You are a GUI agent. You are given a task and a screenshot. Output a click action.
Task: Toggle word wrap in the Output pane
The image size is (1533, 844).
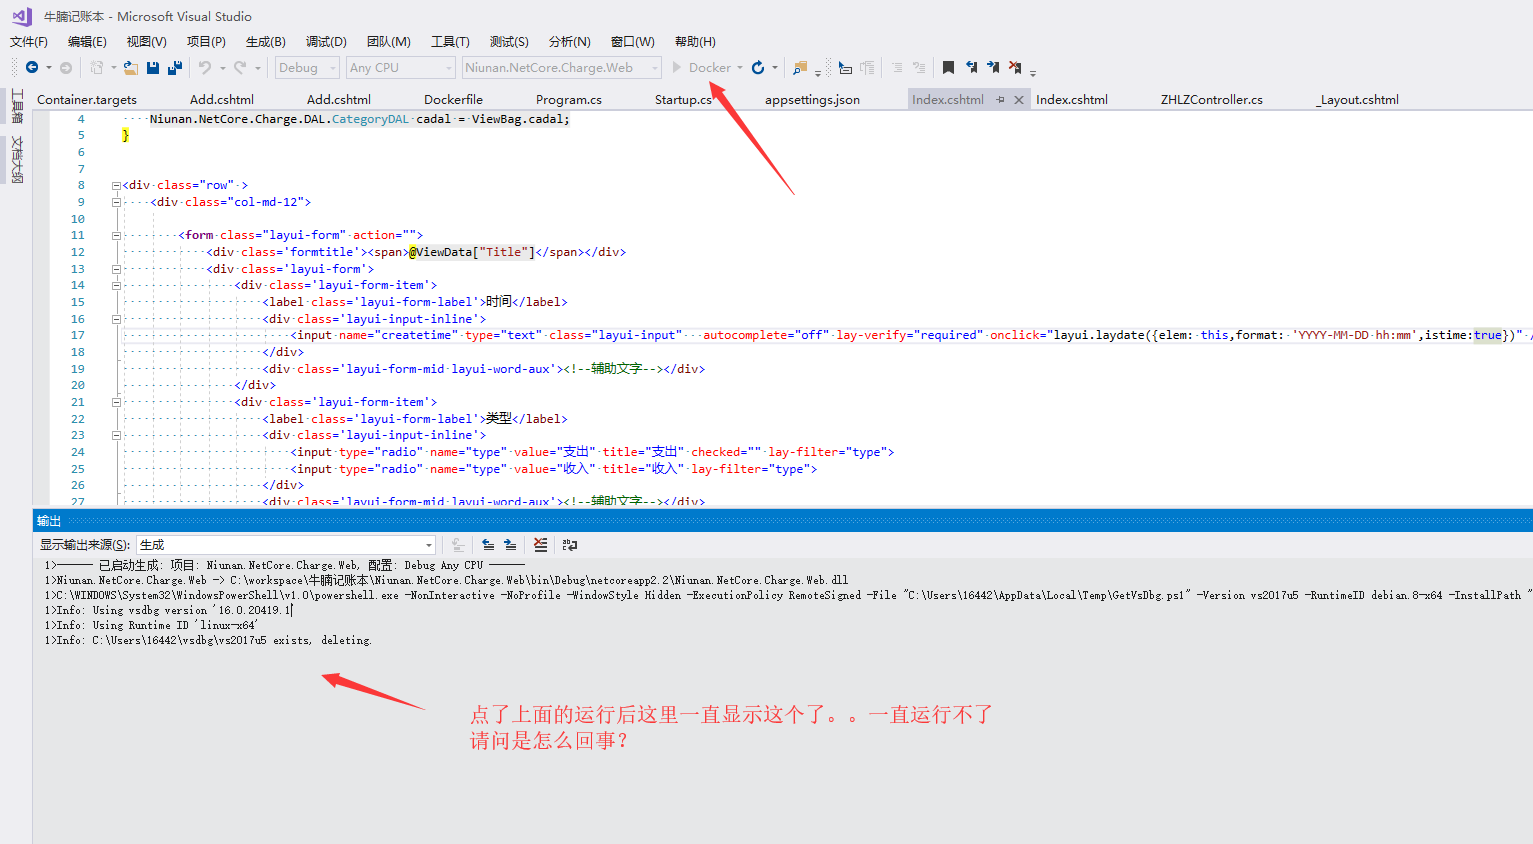coord(570,545)
